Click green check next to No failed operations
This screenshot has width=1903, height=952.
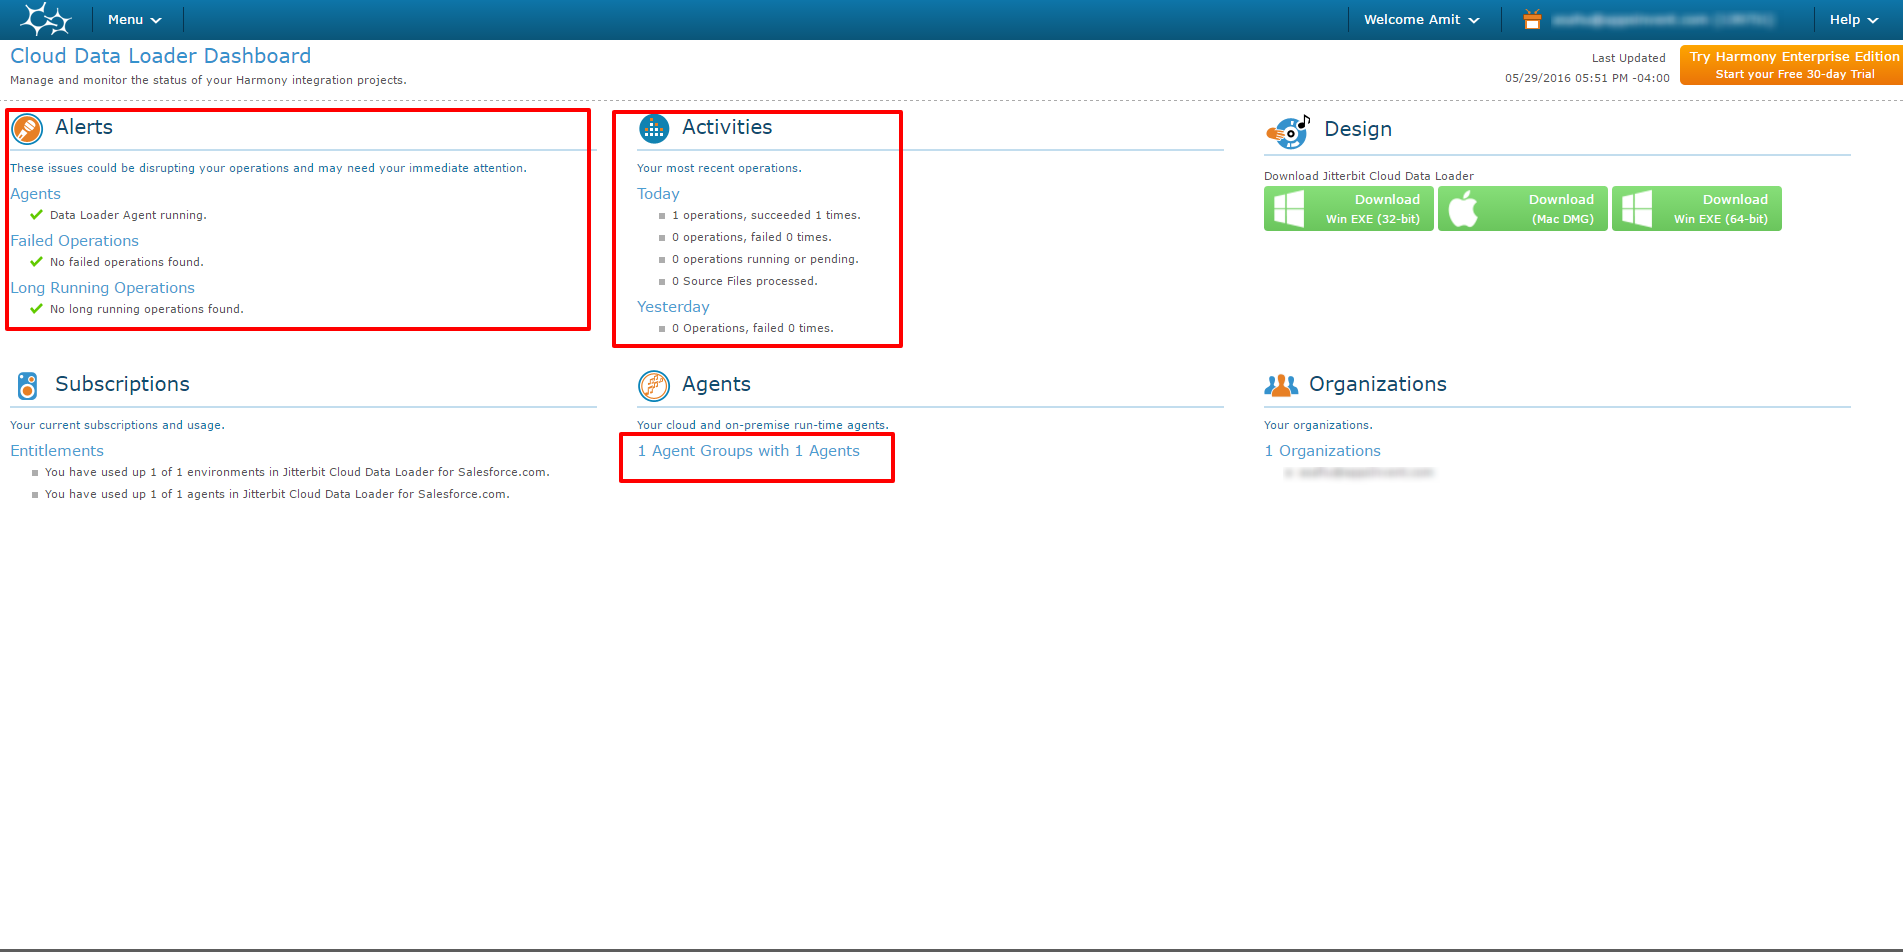[x=37, y=262]
